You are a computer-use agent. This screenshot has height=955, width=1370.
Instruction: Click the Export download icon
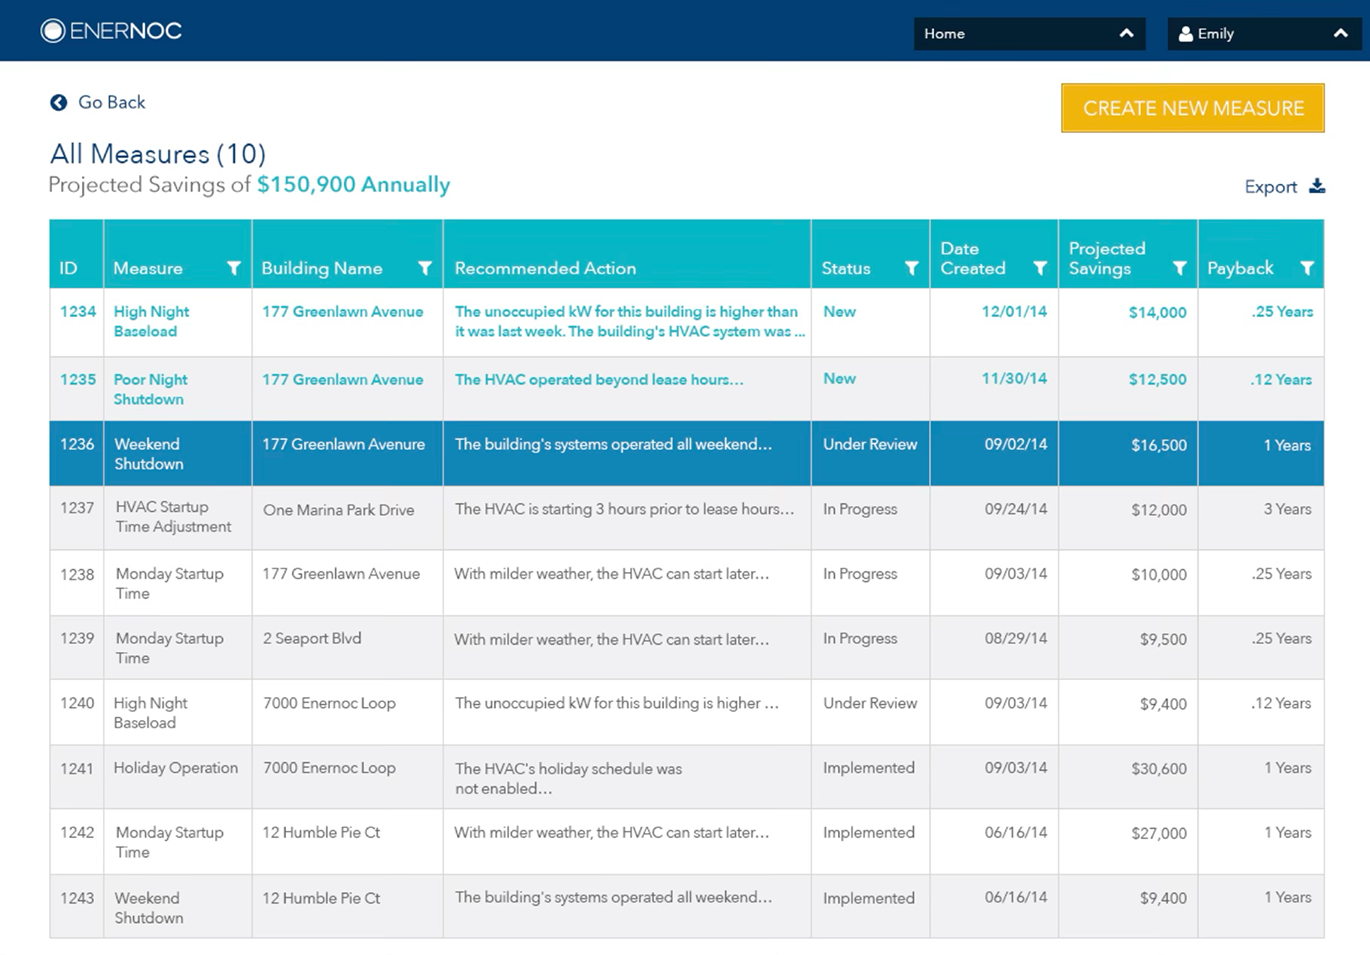tap(1317, 186)
